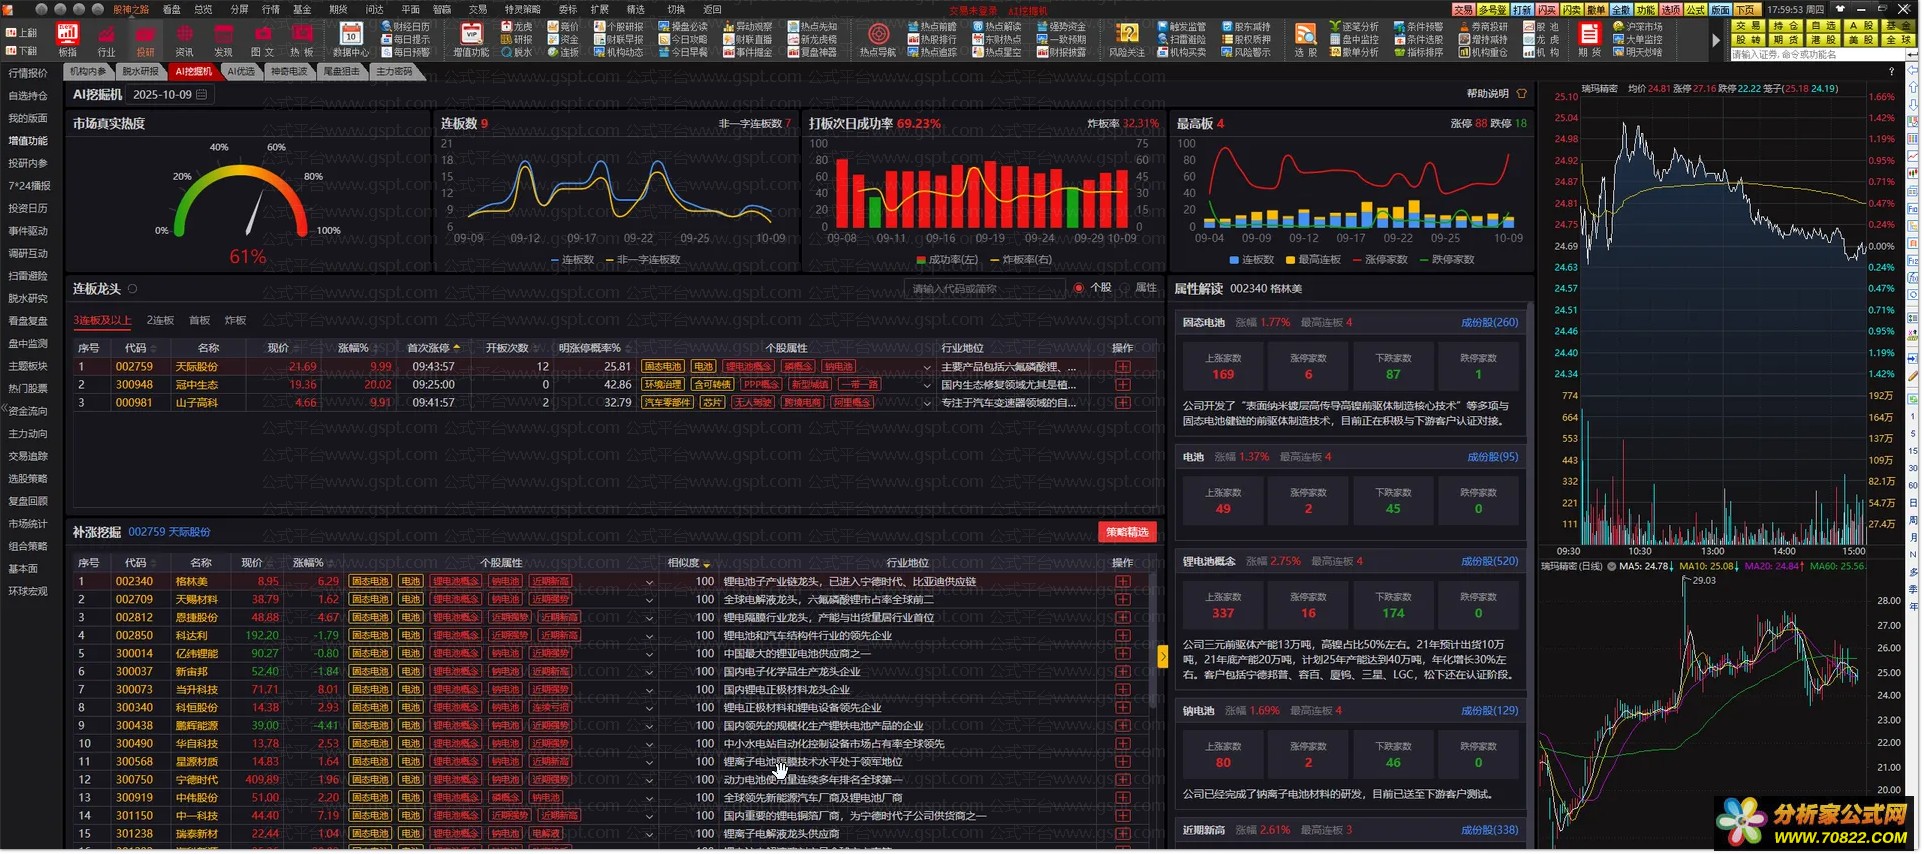The width and height of the screenshot is (1924, 854).
Task: Toggle the circle next to 连板龙头
Action: [132, 289]
